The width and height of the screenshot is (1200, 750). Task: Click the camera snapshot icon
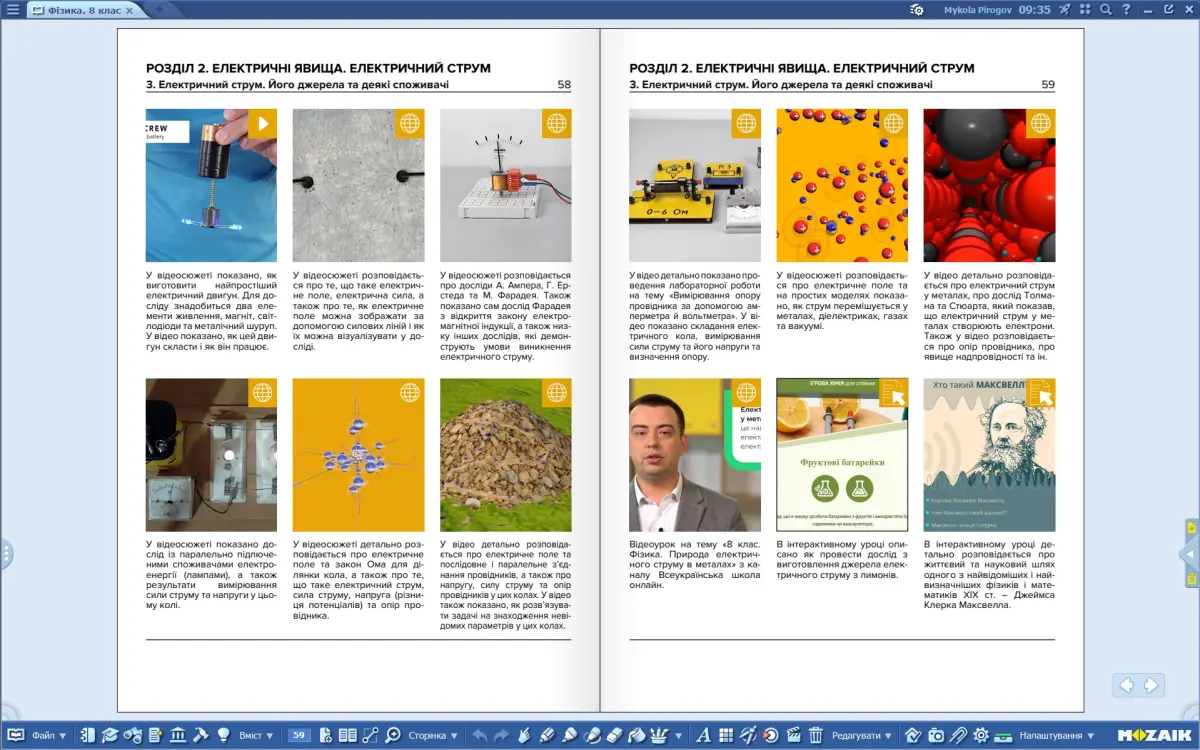tap(936, 735)
